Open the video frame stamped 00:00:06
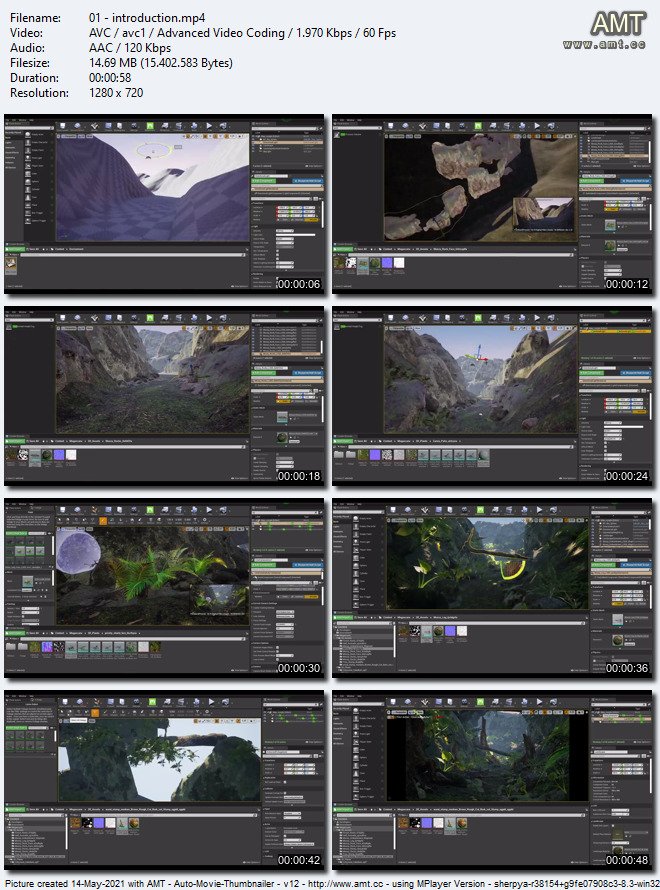This screenshot has height=890, width=660. tap(164, 204)
